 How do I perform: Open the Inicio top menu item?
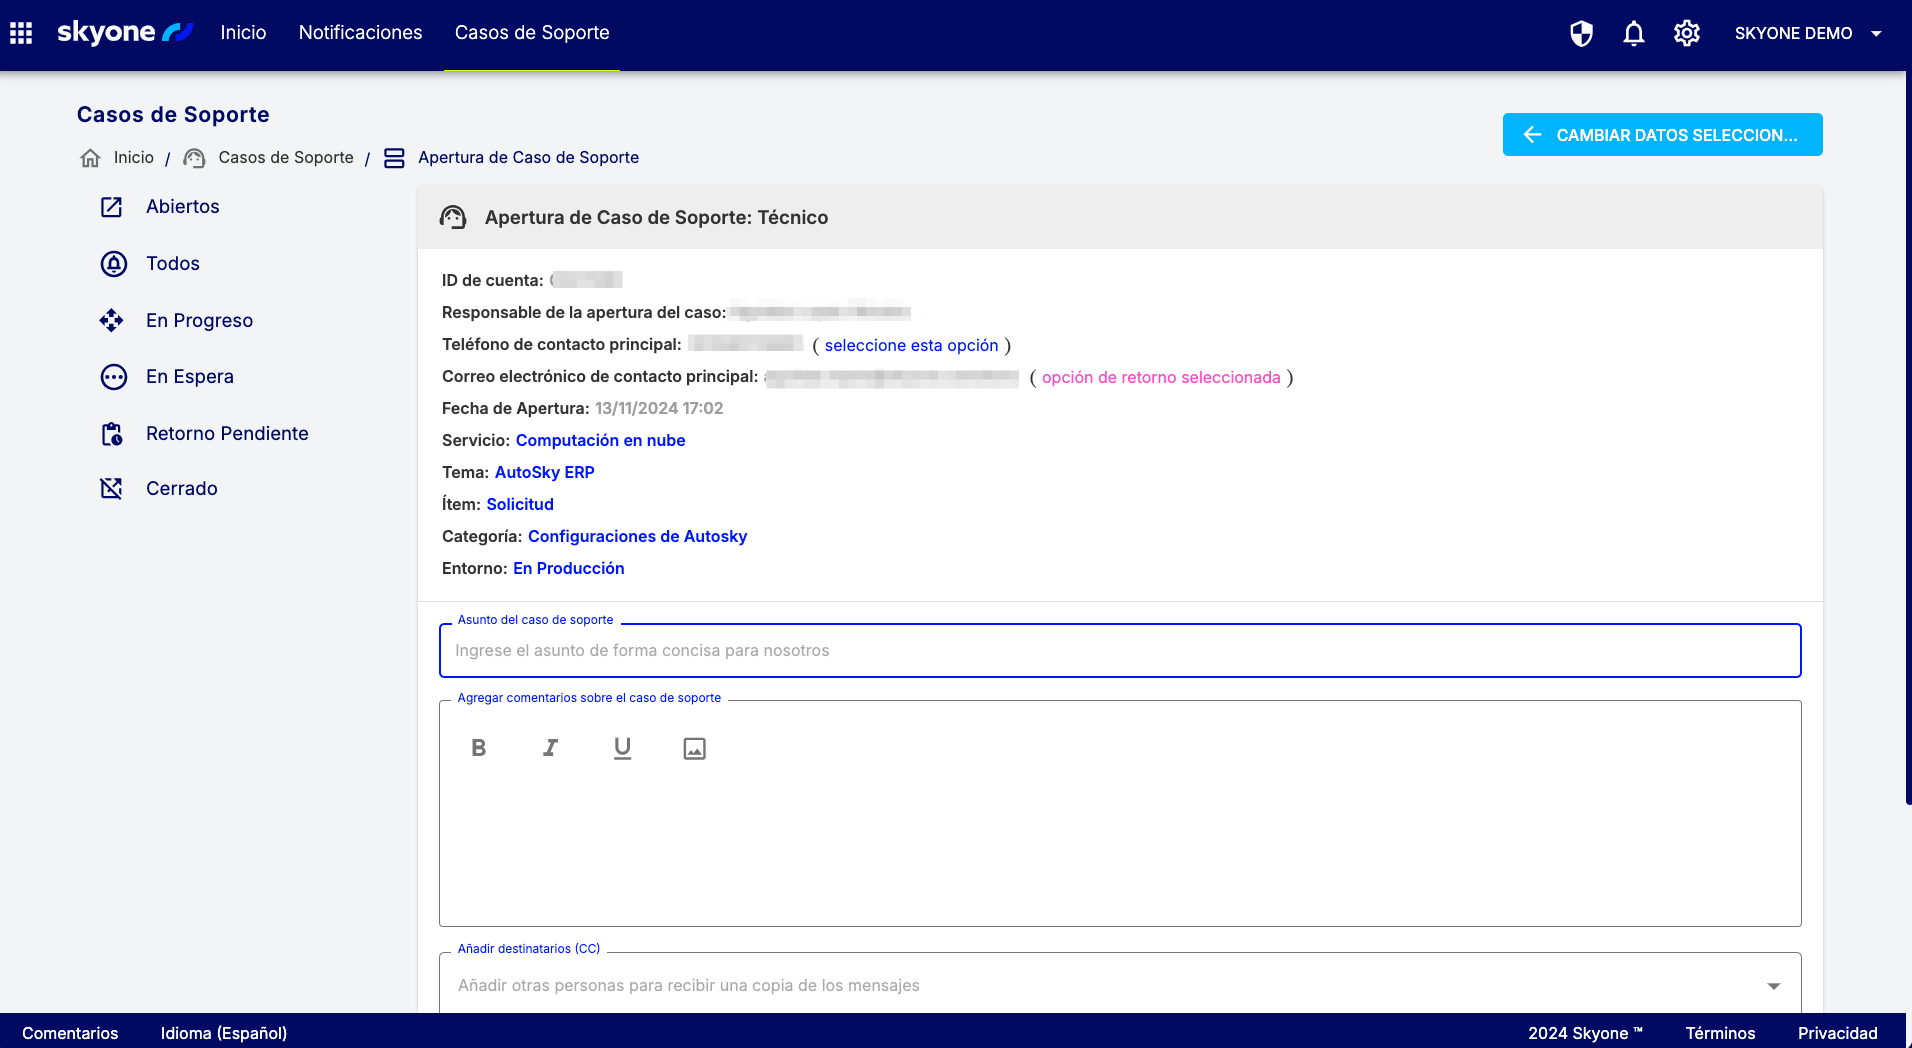click(x=243, y=33)
